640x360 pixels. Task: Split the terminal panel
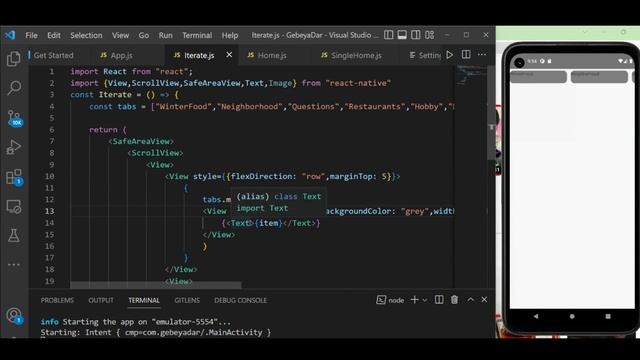439,300
